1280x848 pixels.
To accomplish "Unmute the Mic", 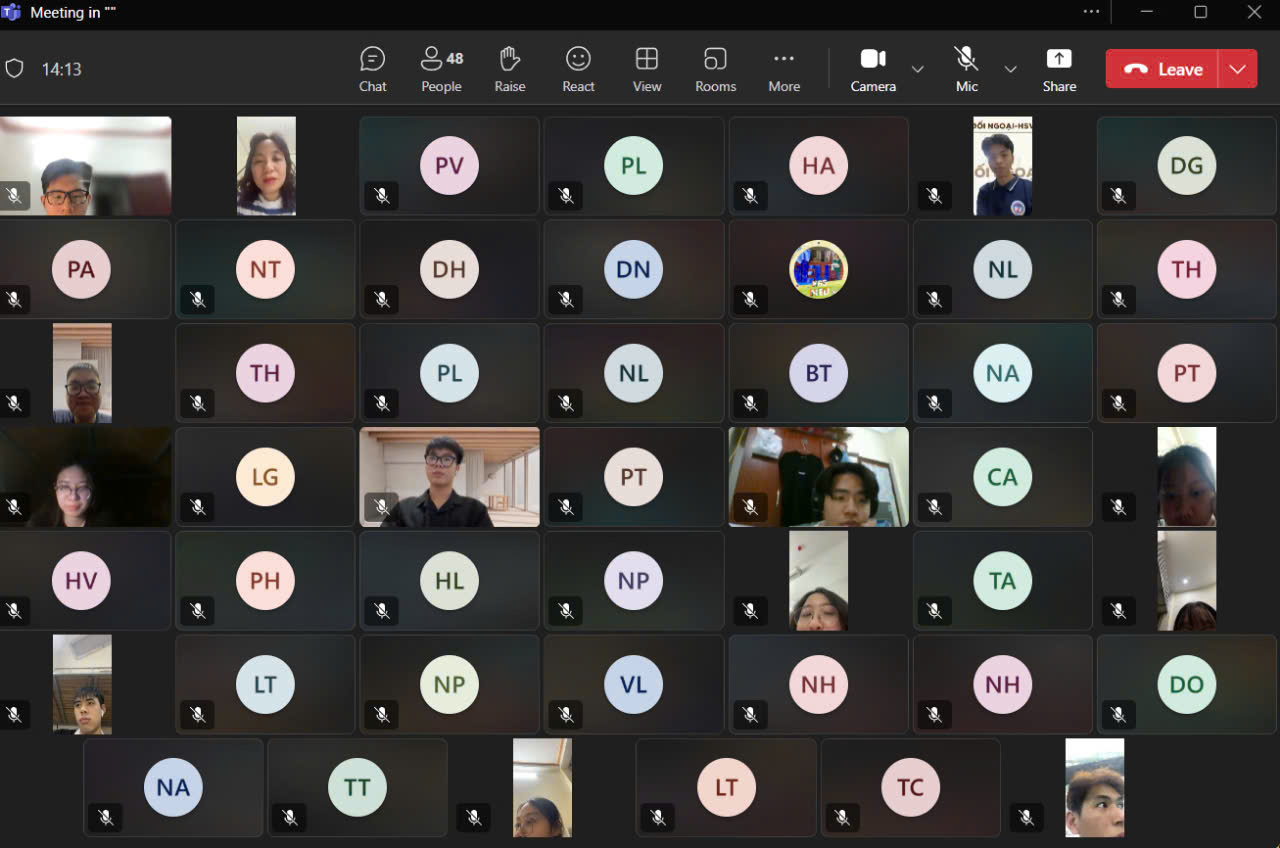I will coord(966,69).
